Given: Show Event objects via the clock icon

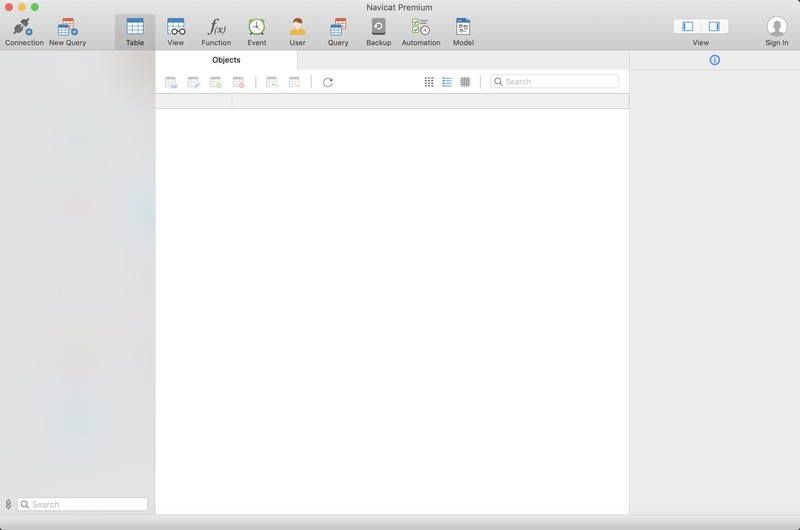Looking at the screenshot, I should tap(257, 32).
